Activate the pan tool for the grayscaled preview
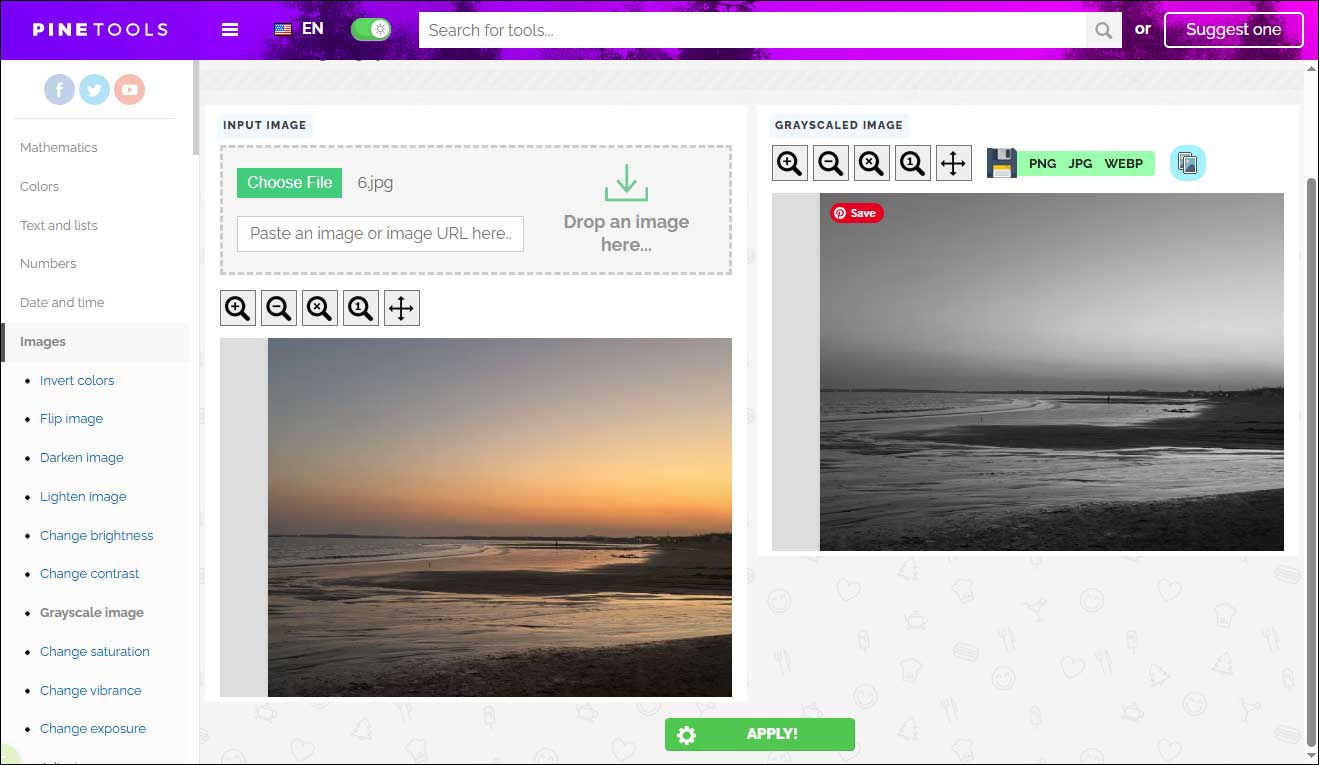This screenshot has width=1319, height=765. 953,162
